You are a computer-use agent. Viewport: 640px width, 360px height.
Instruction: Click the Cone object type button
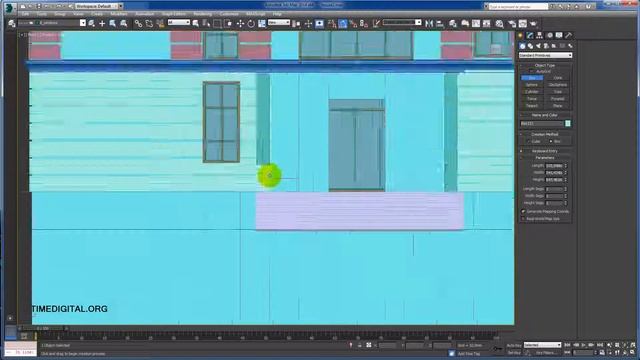click(558, 78)
